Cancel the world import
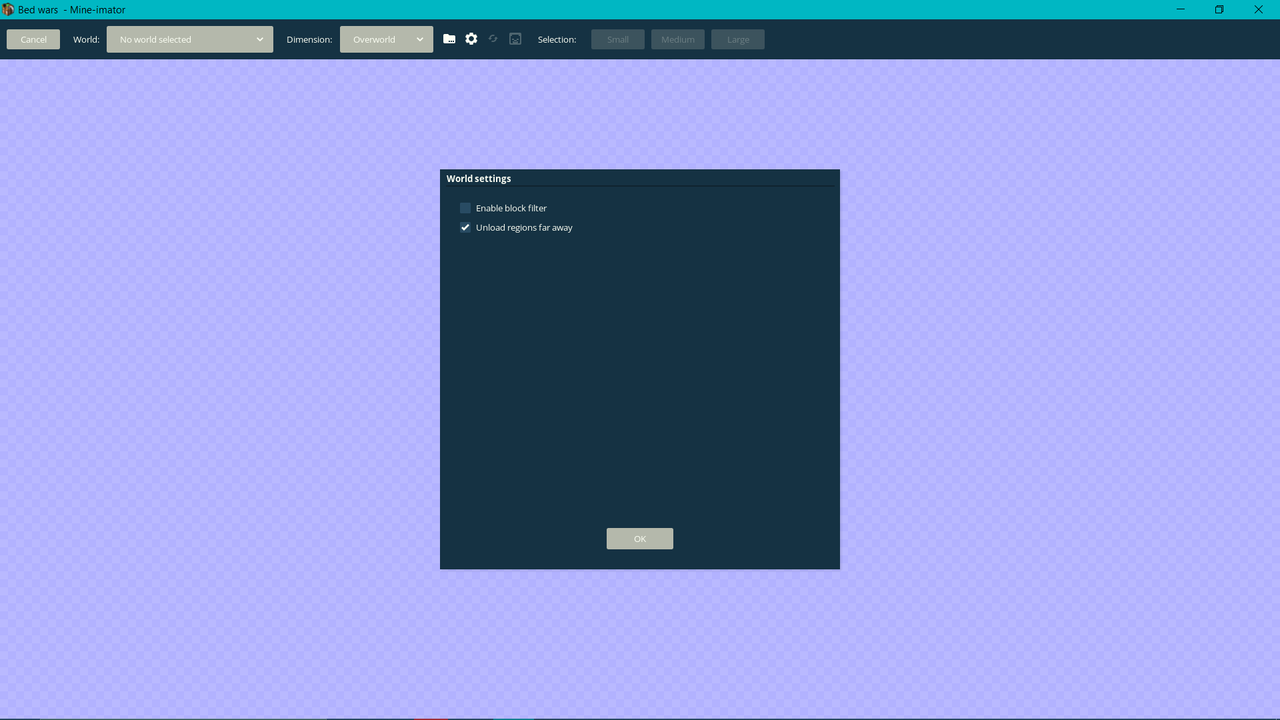 point(32,39)
